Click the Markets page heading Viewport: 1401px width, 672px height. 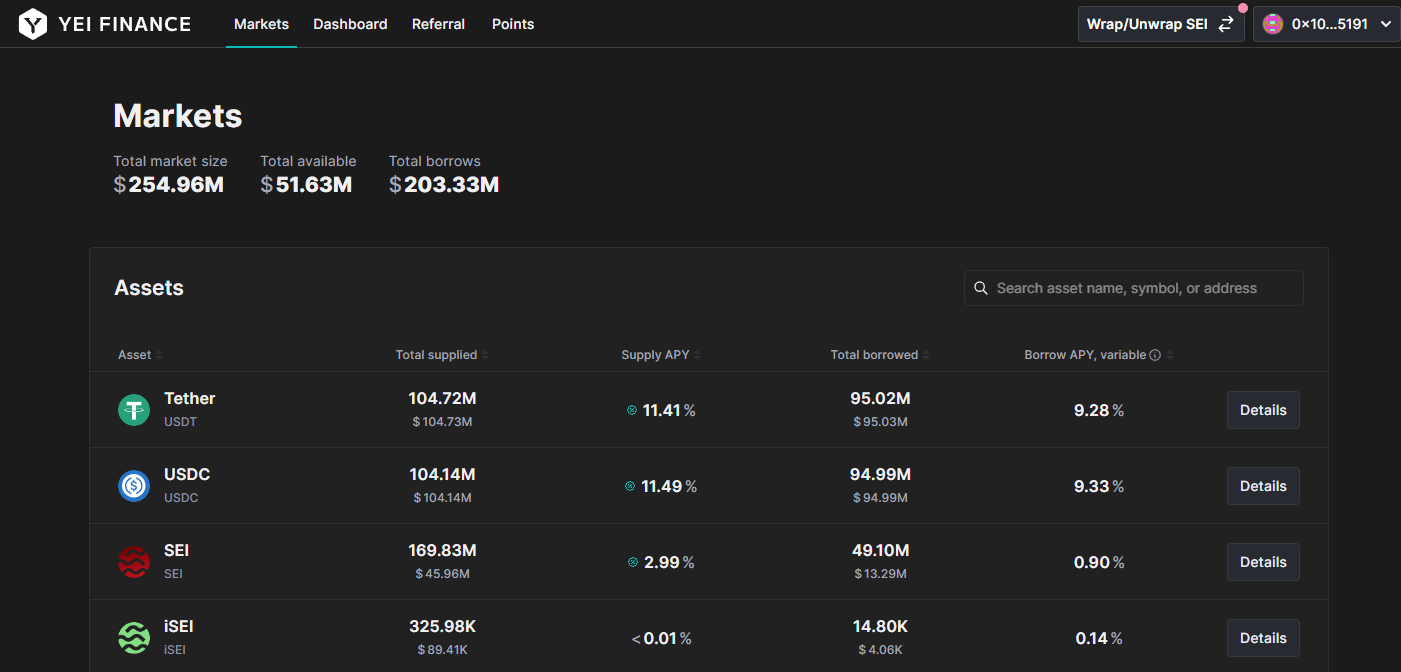(x=178, y=116)
